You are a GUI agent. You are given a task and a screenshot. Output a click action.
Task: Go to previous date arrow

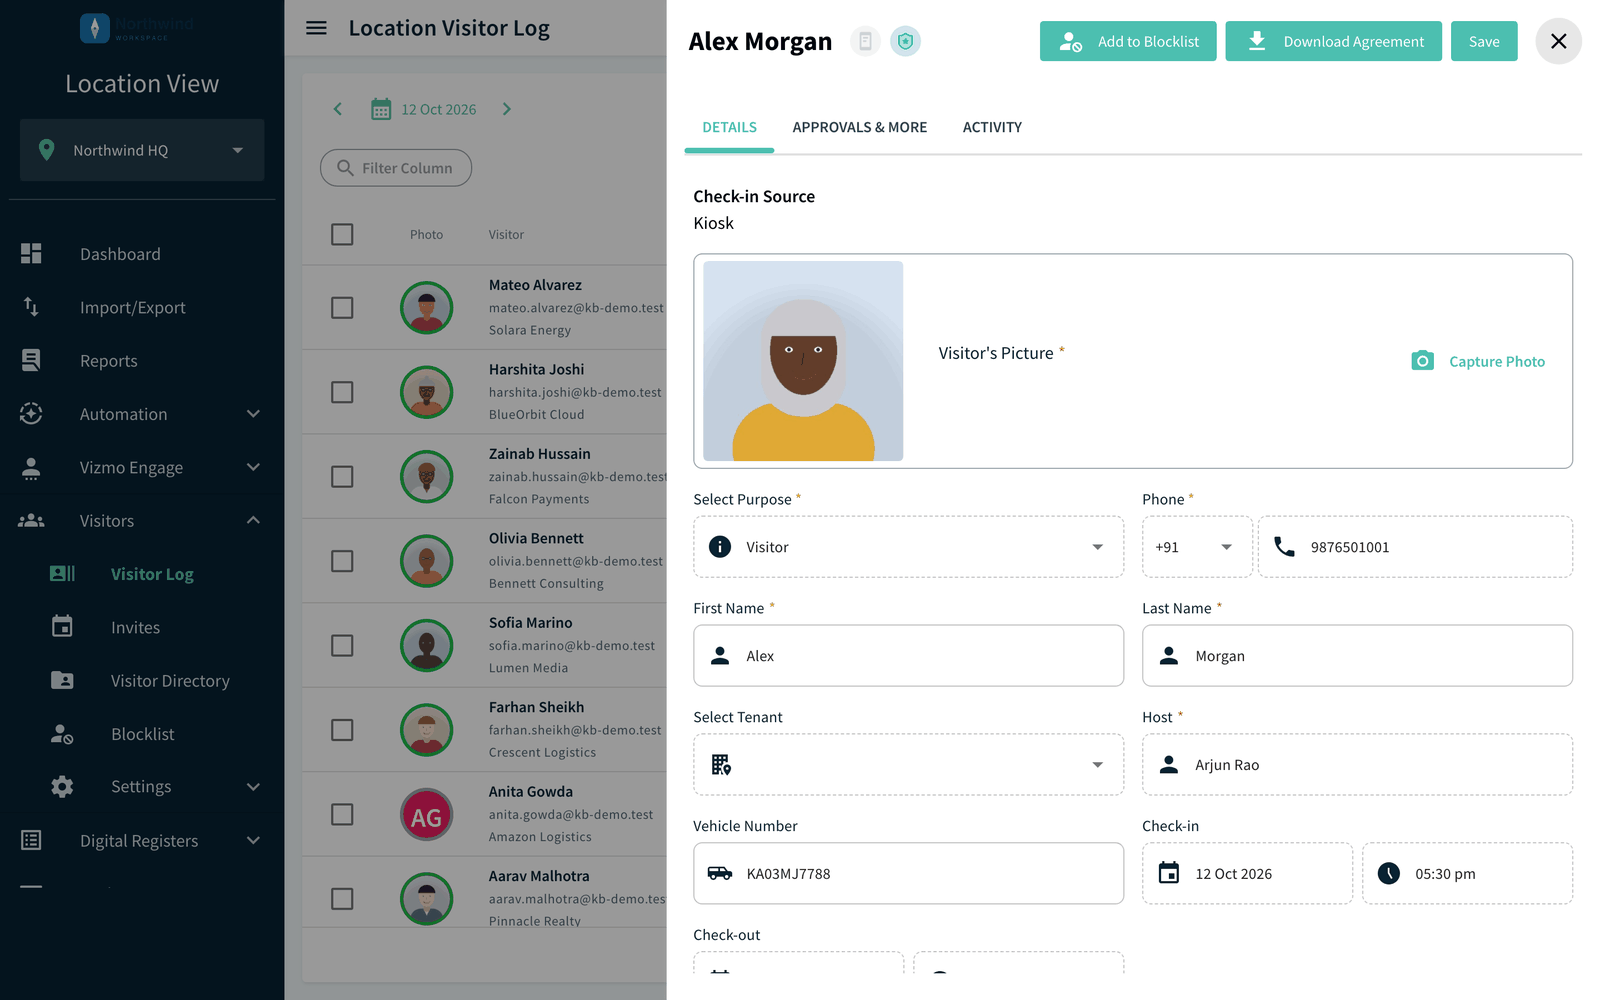(338, 109)
